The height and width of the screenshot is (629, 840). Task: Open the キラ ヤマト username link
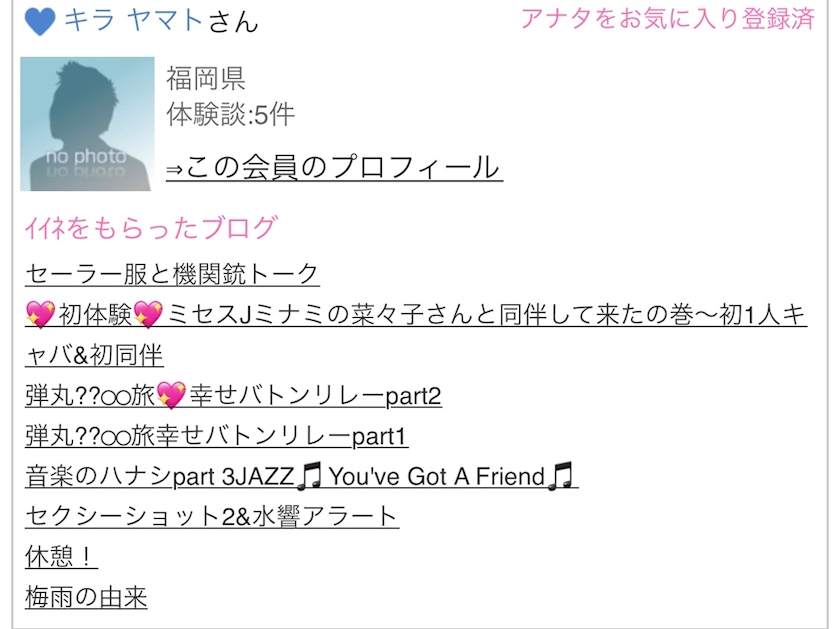point(132,20)
